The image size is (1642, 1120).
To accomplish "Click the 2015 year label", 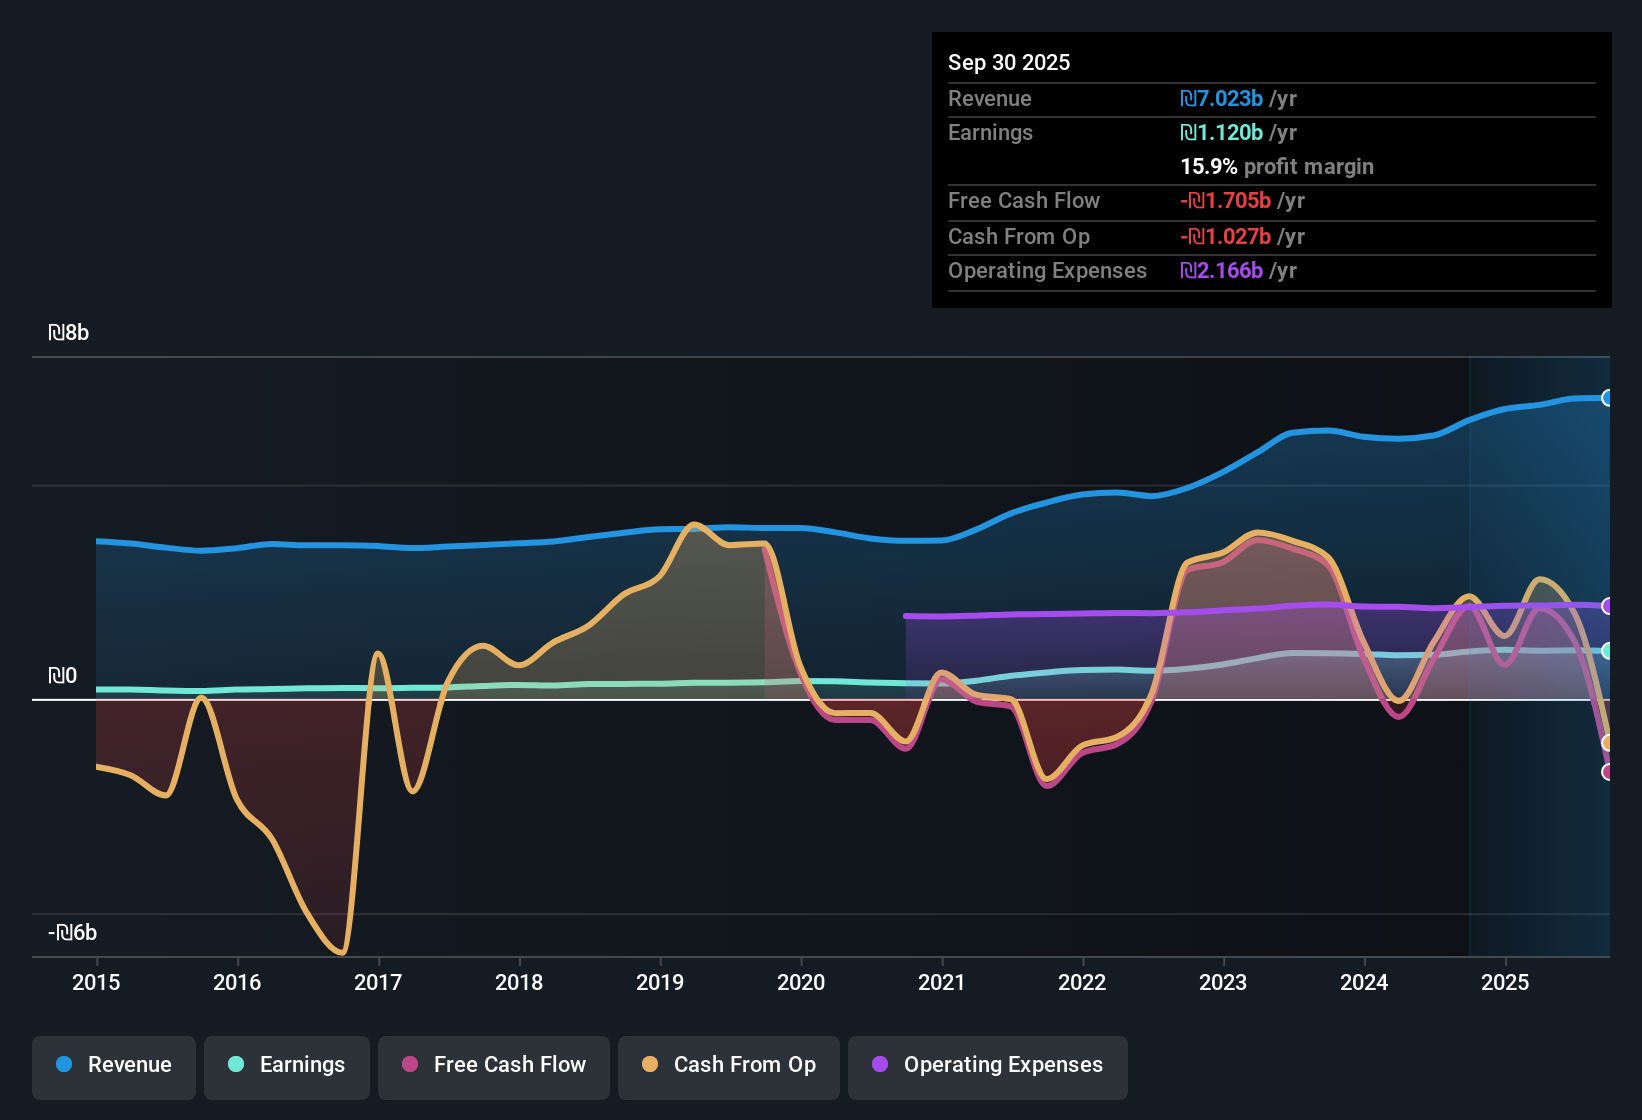I will pos(95,983).
